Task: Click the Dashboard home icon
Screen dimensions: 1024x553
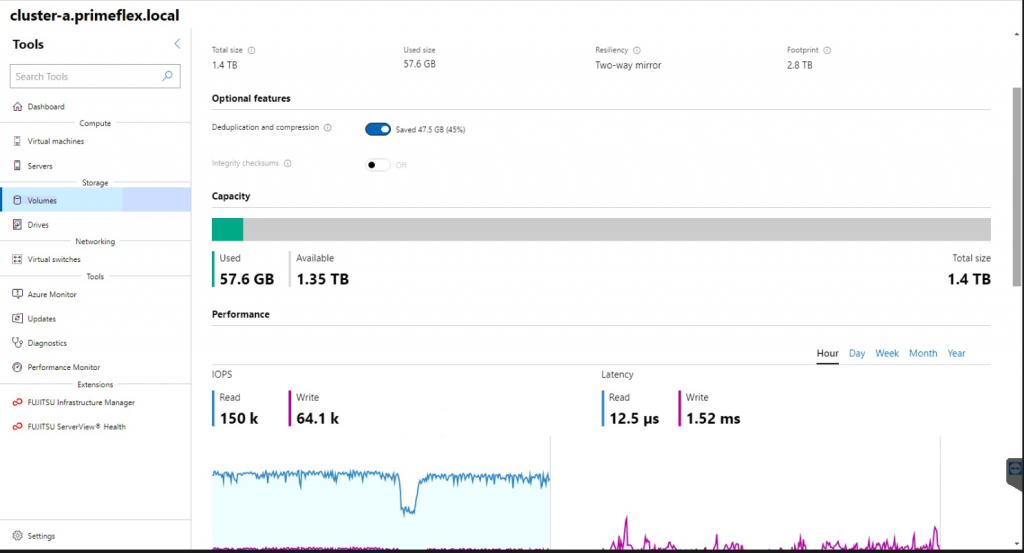Action: click(x=17, y=107)
